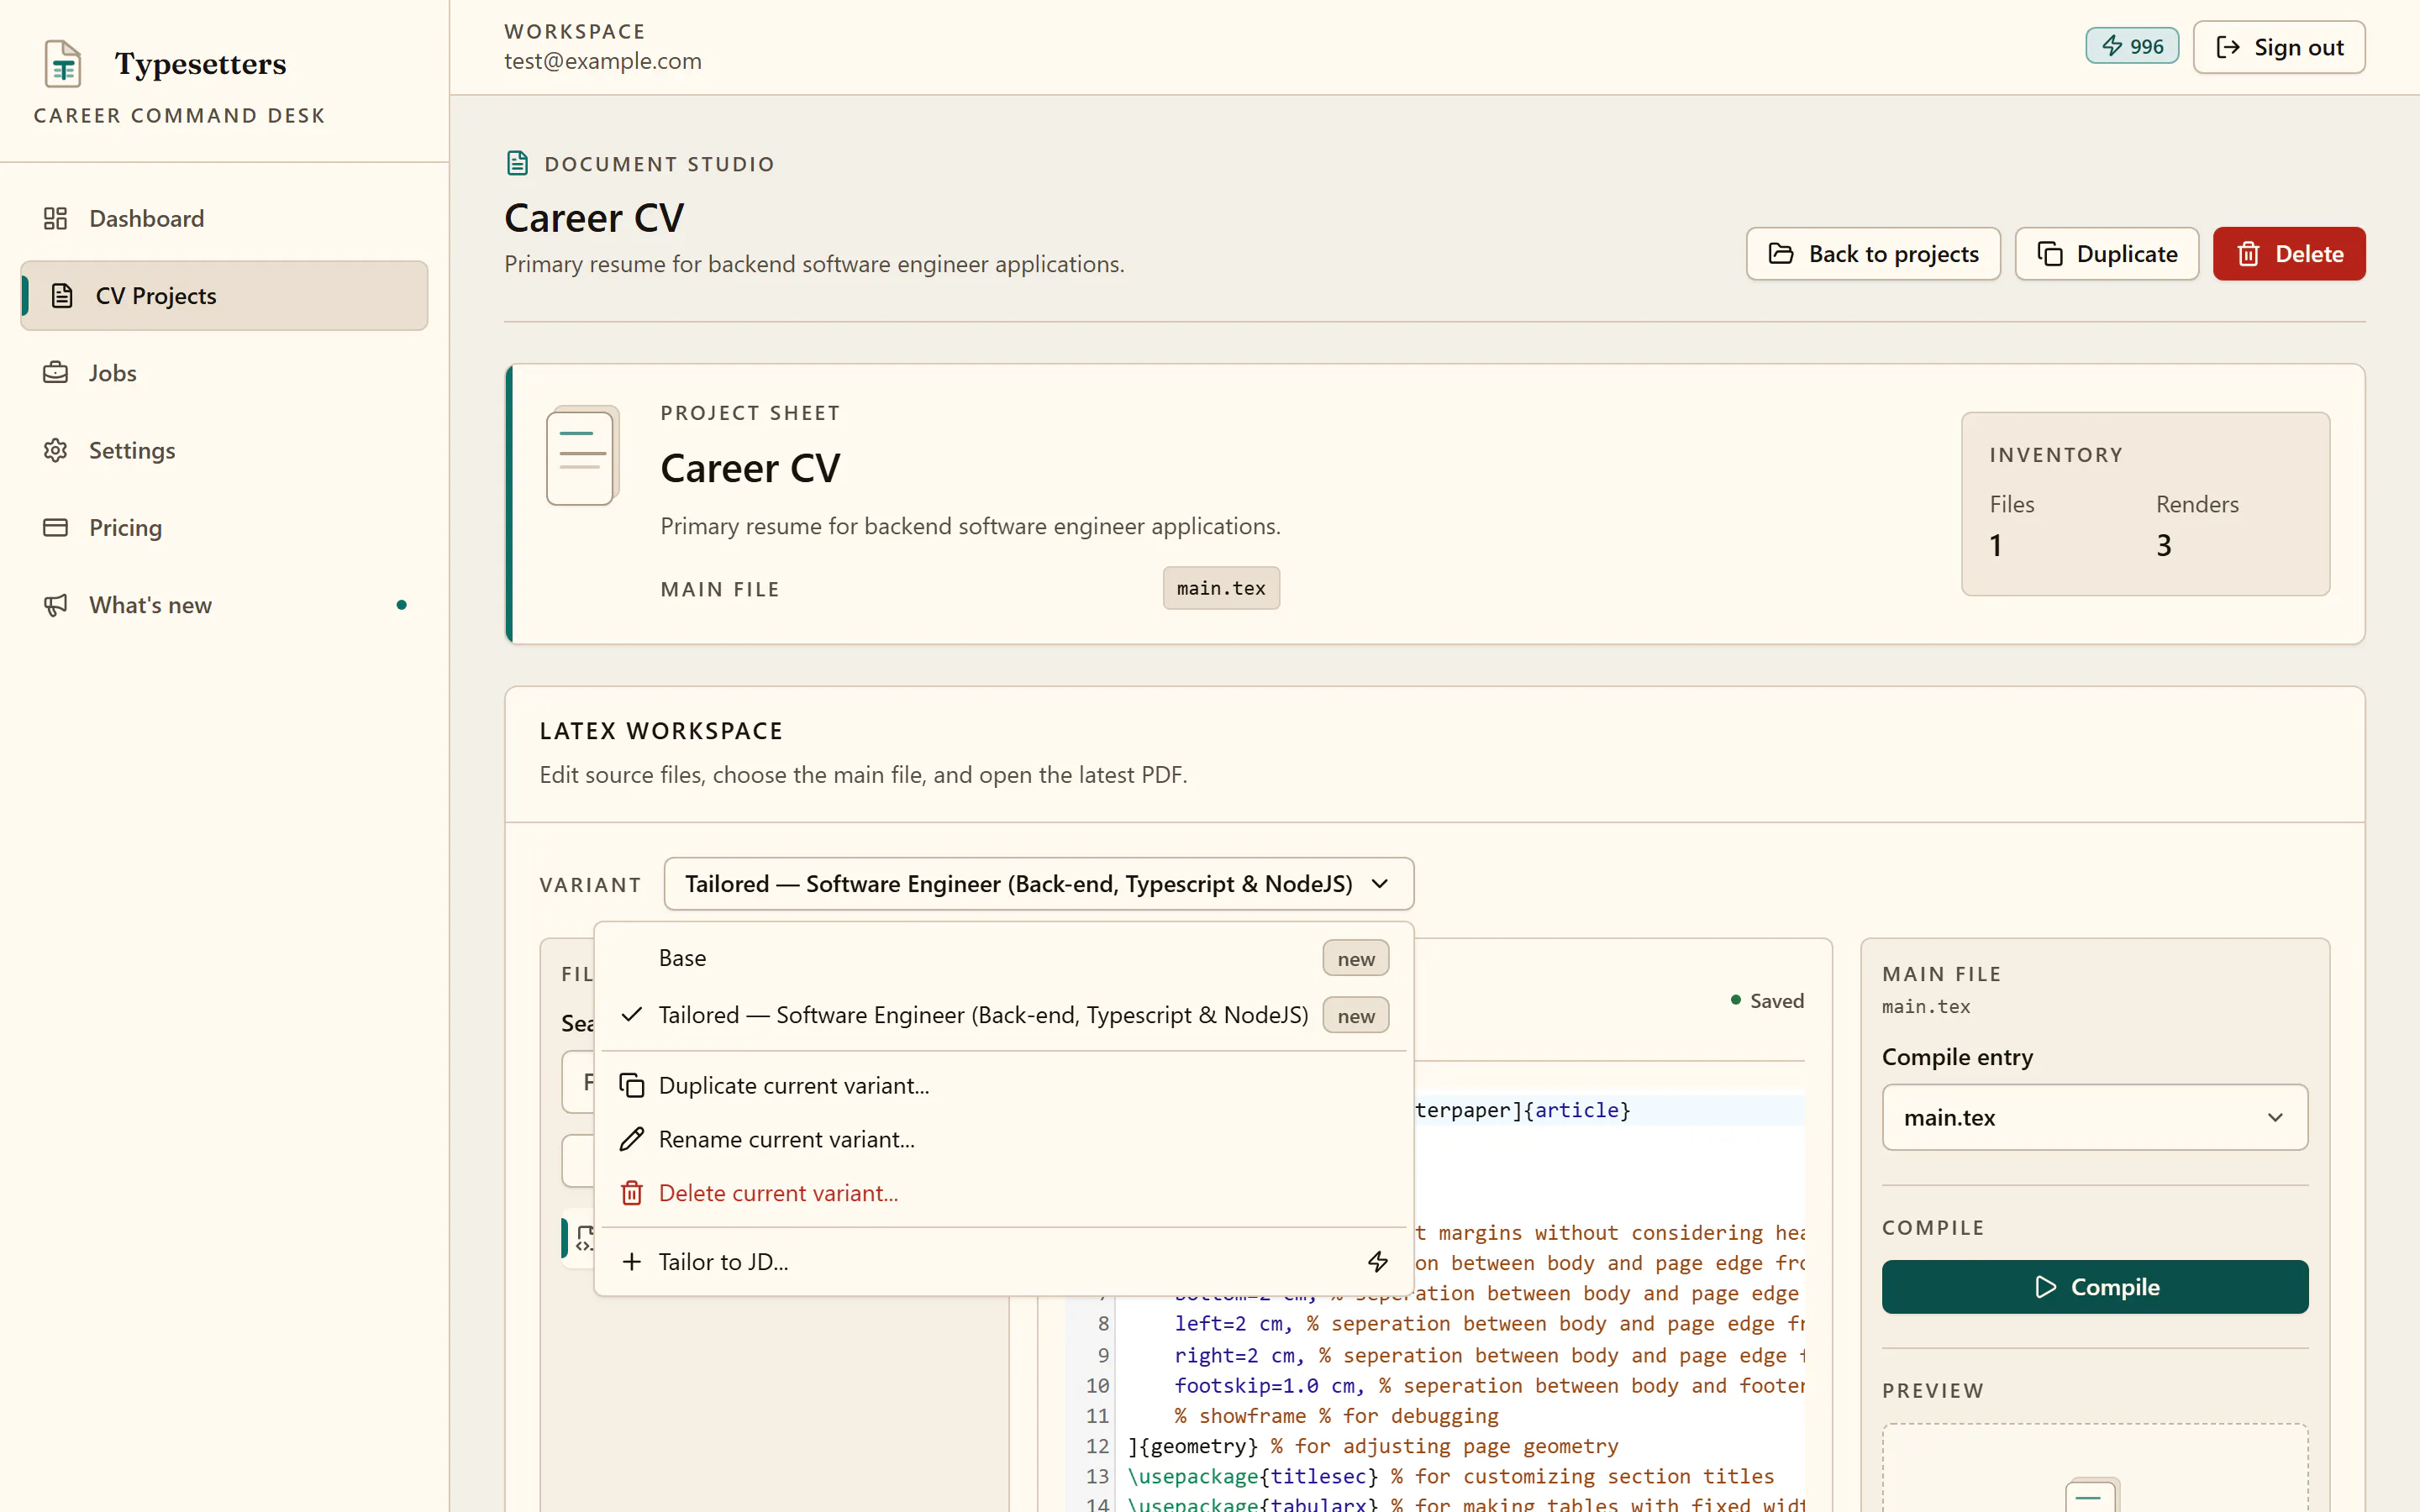This screenshot has width=2420, height=1512.
Task: Delete the Career CV project
Action: click(x=2289, y=254)
